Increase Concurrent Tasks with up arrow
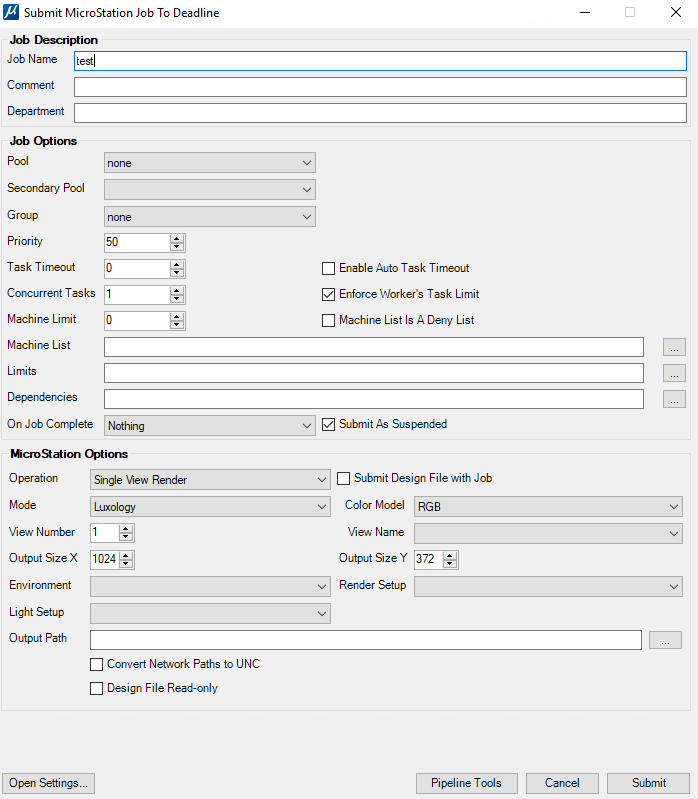Viewport: 698px width, 799px height. click(x=177, y=290)
